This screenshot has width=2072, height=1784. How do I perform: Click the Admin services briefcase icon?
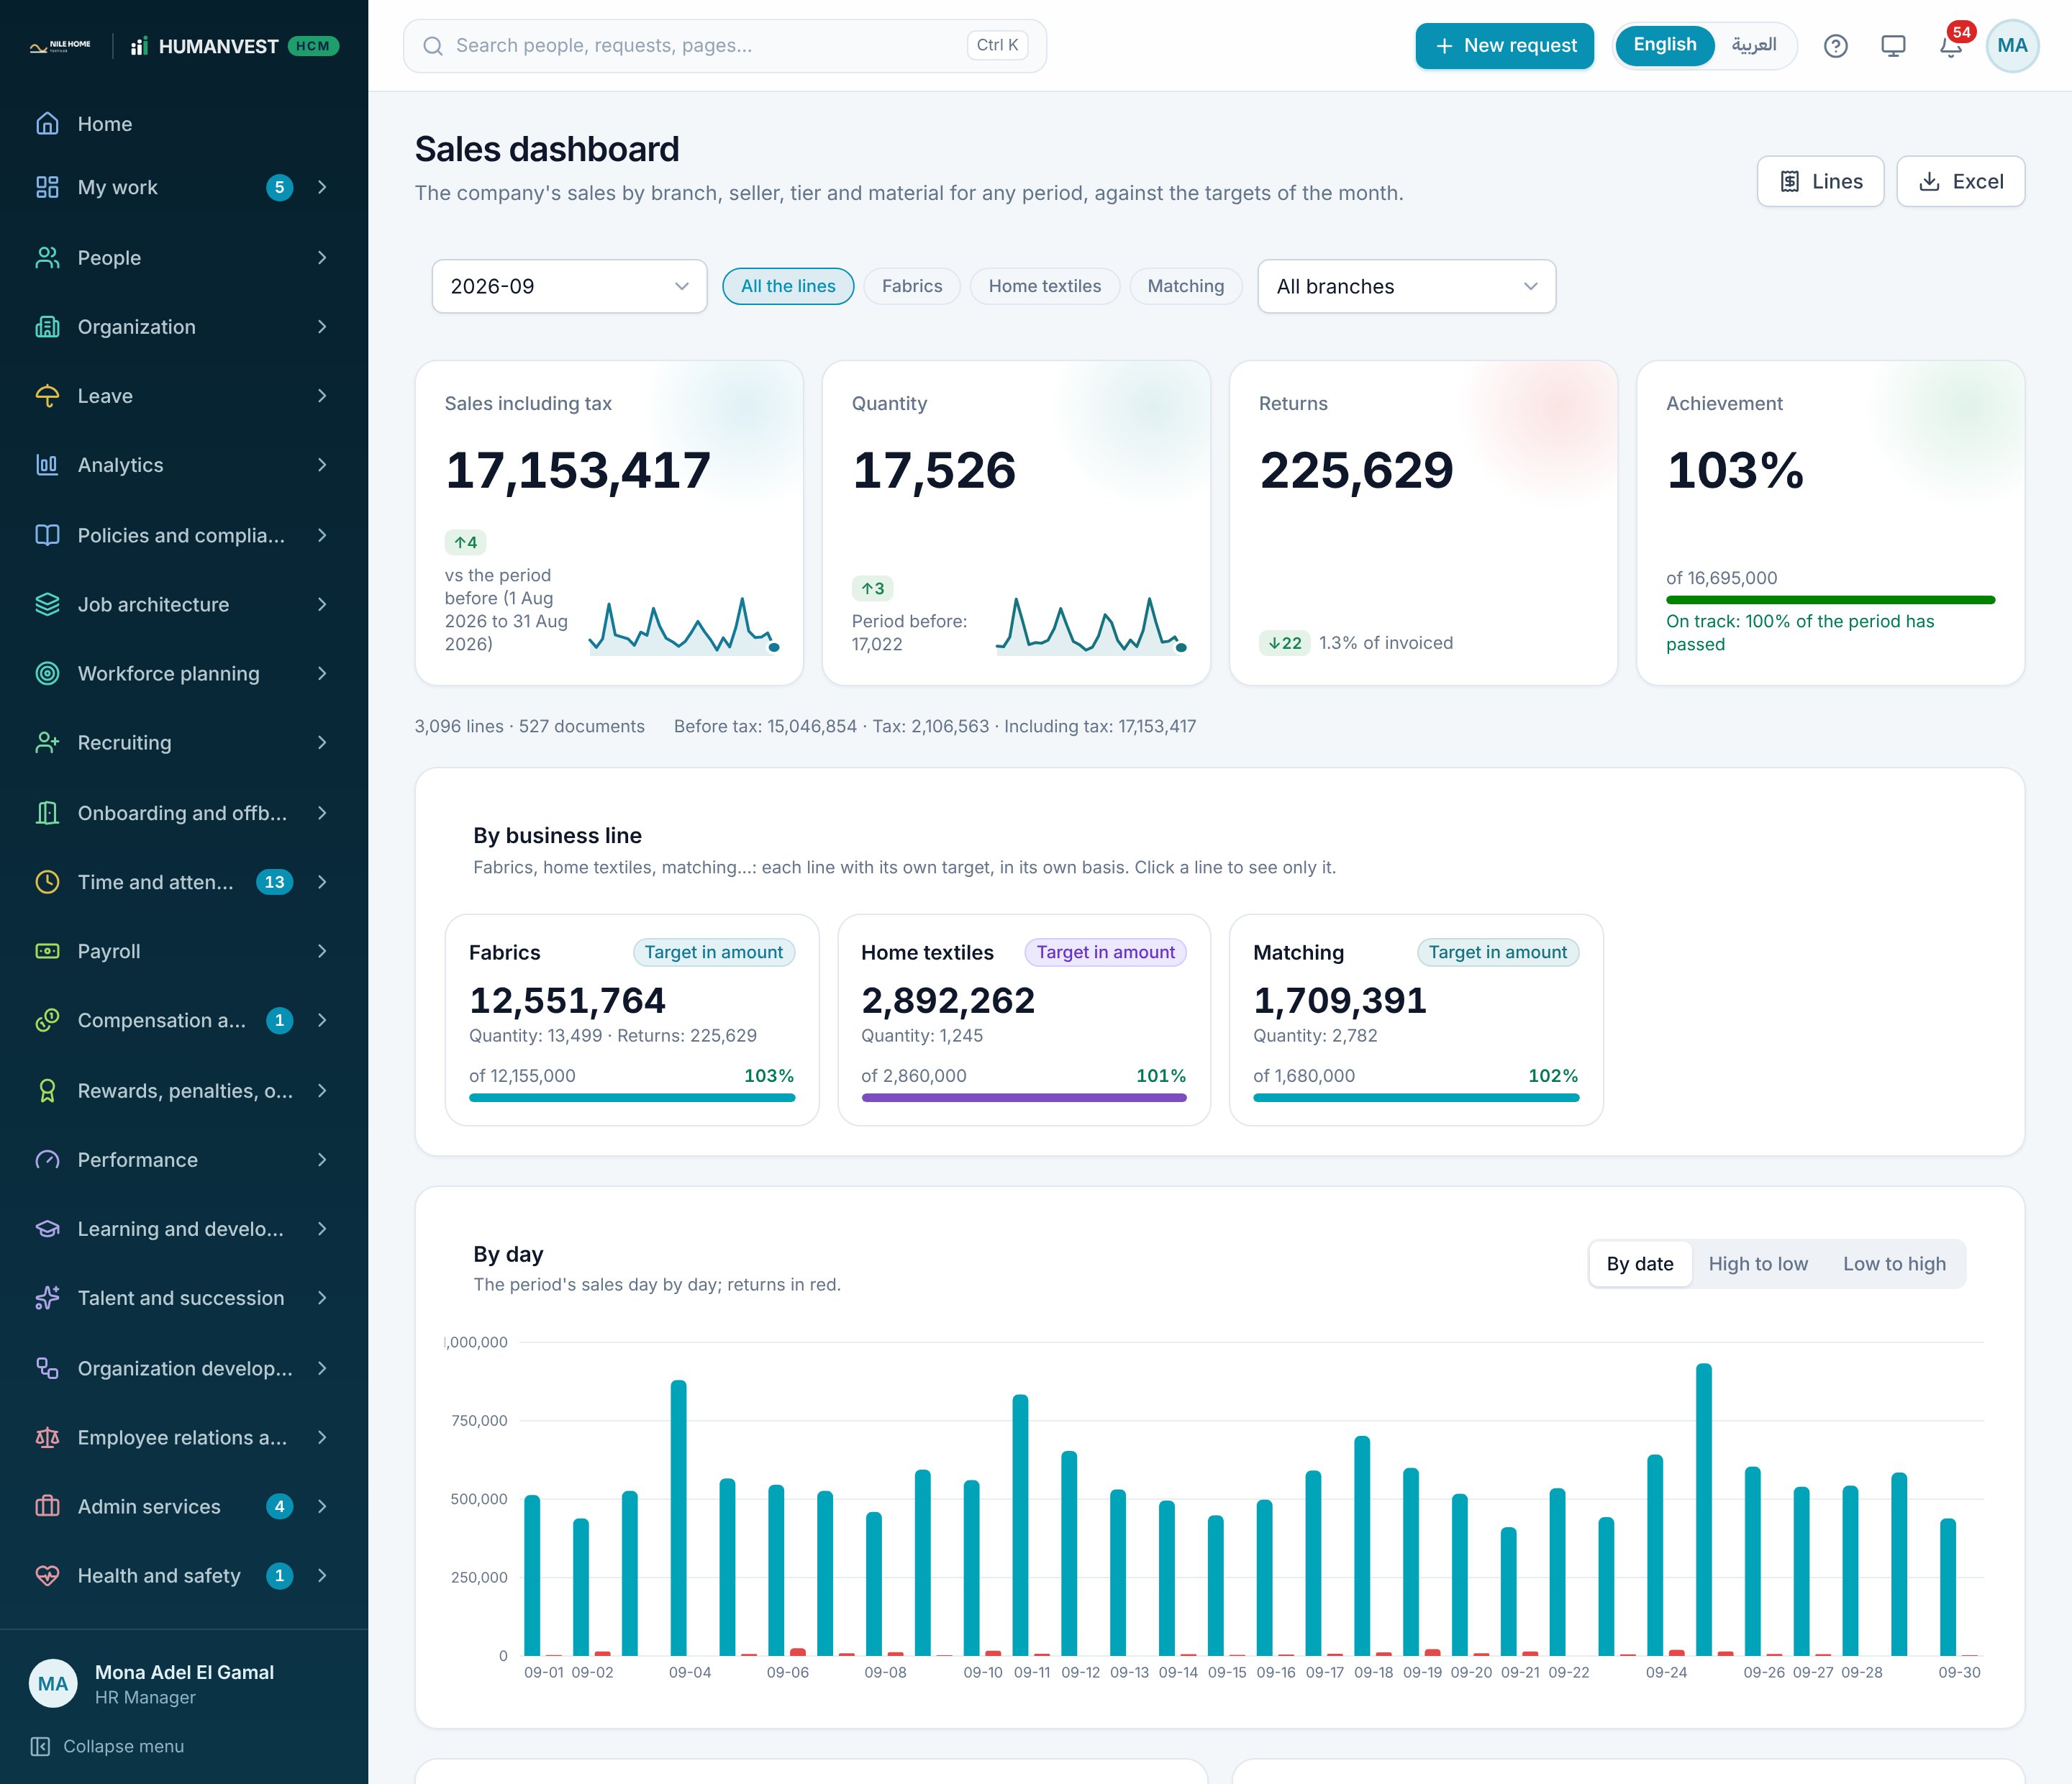47,1506
